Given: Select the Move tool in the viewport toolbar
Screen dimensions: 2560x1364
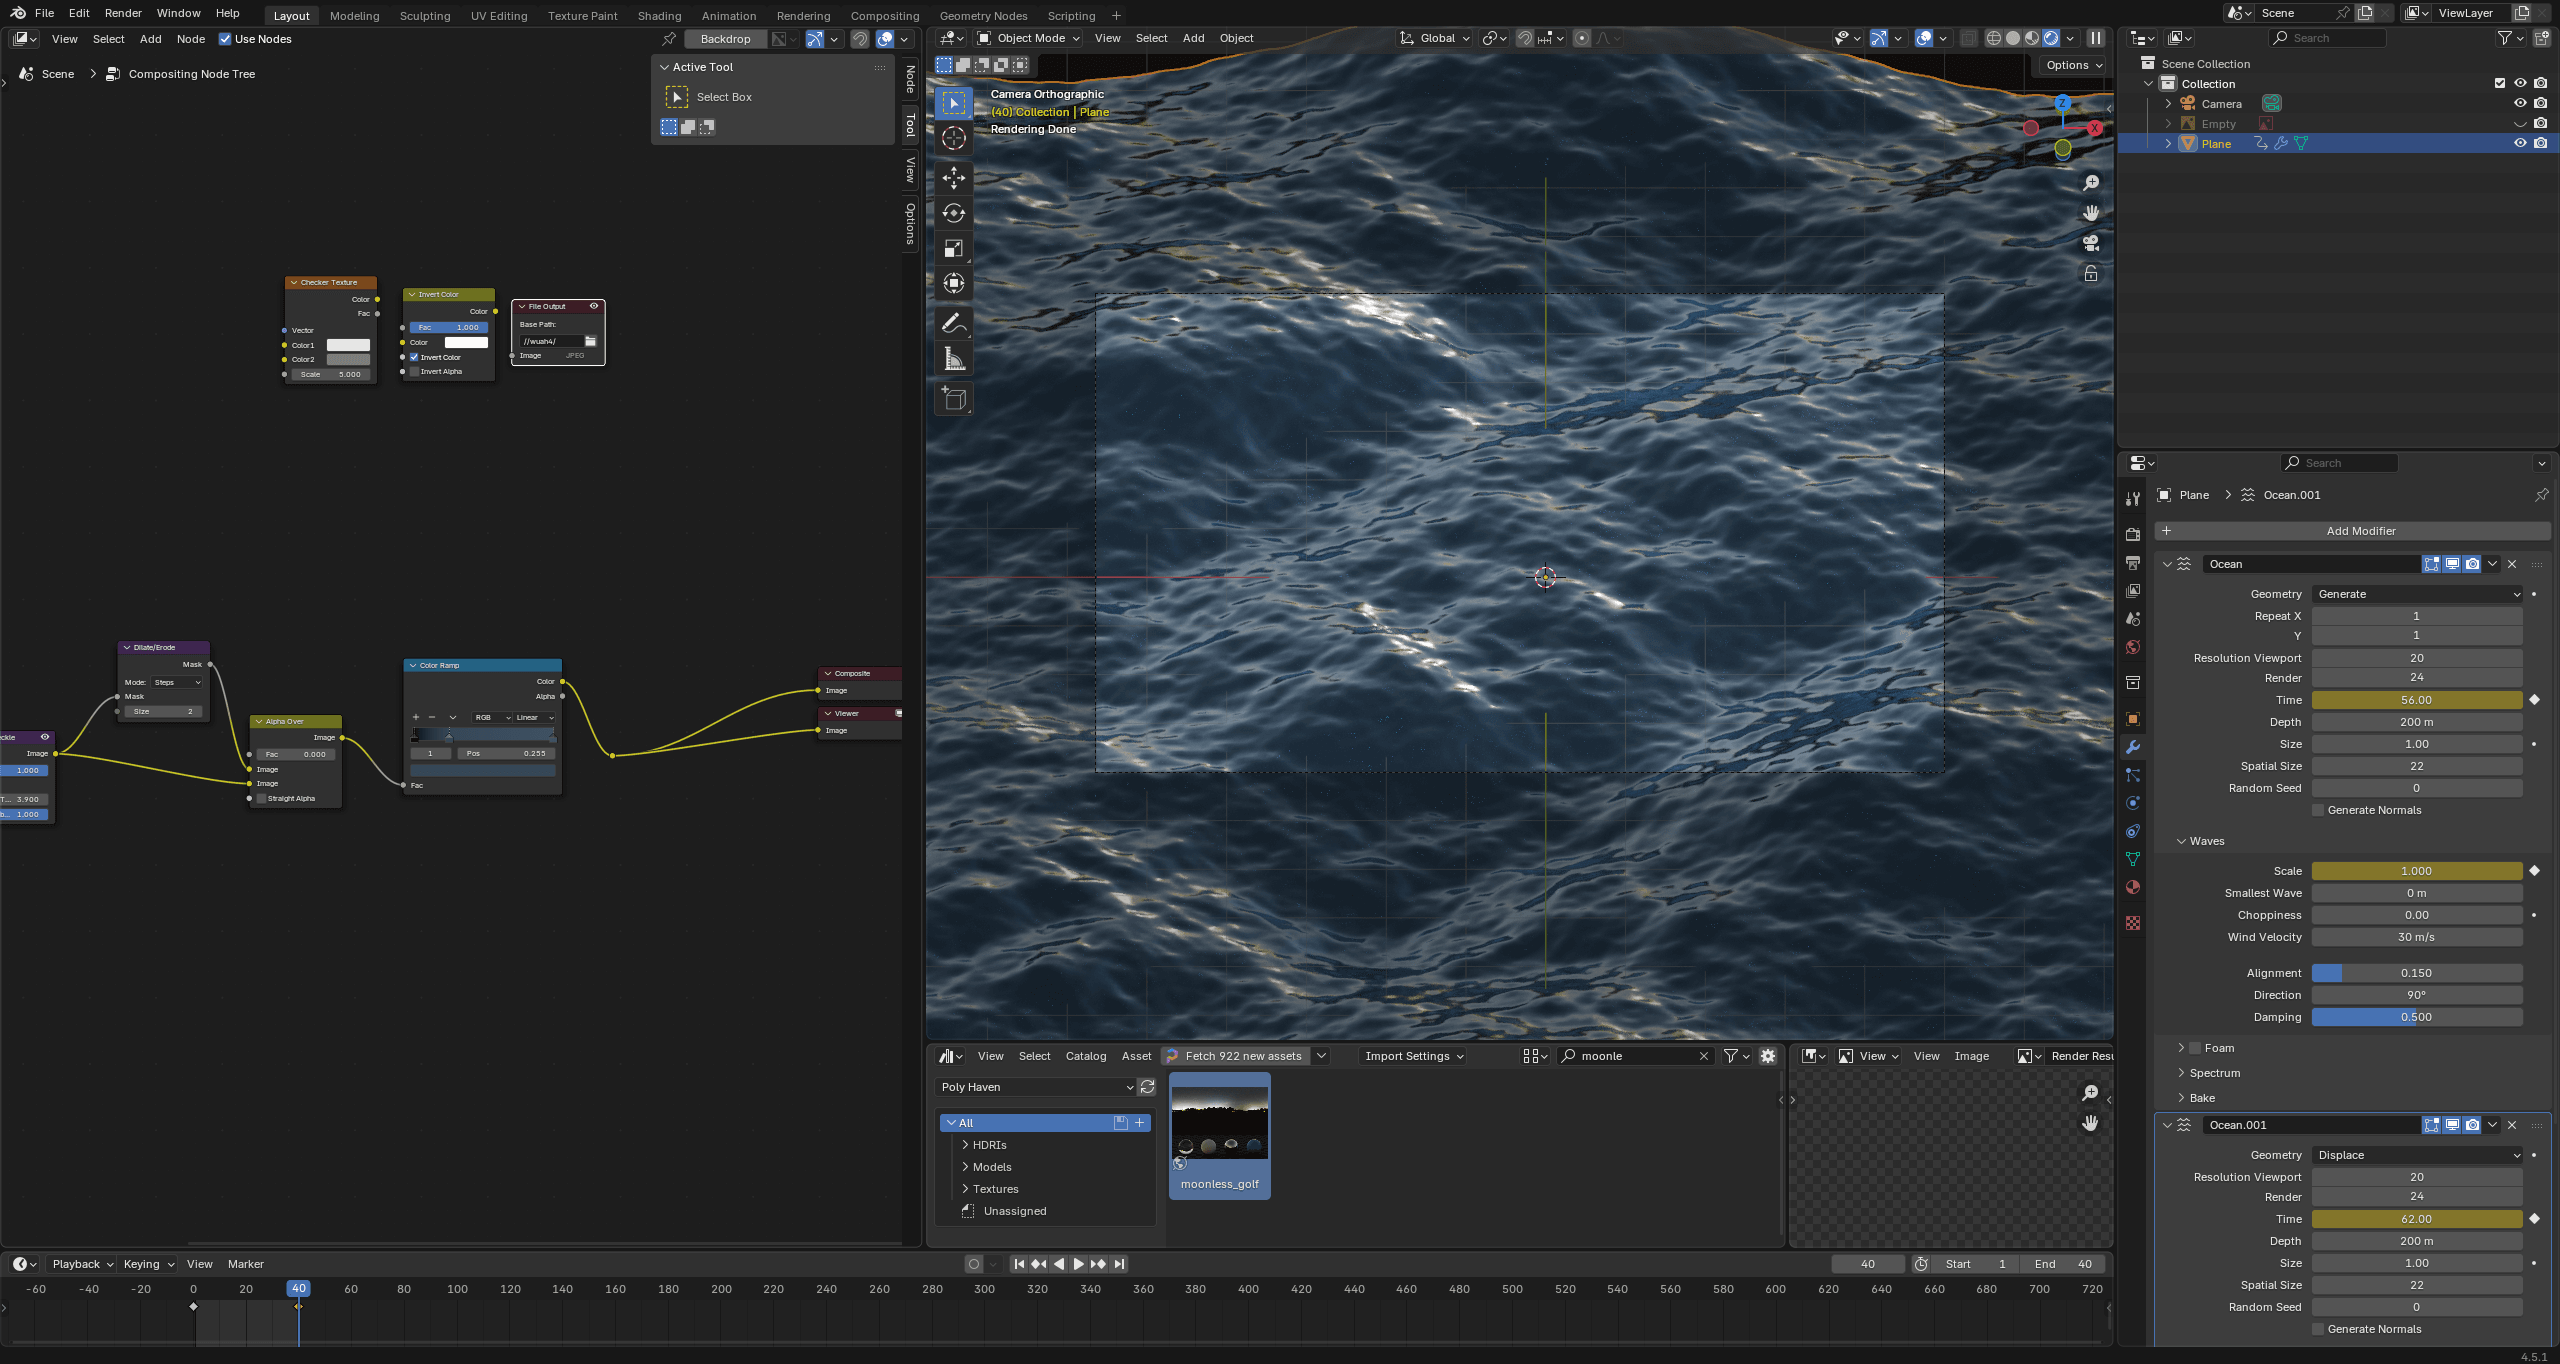Looking at the screenshot, I should [954, 178].
